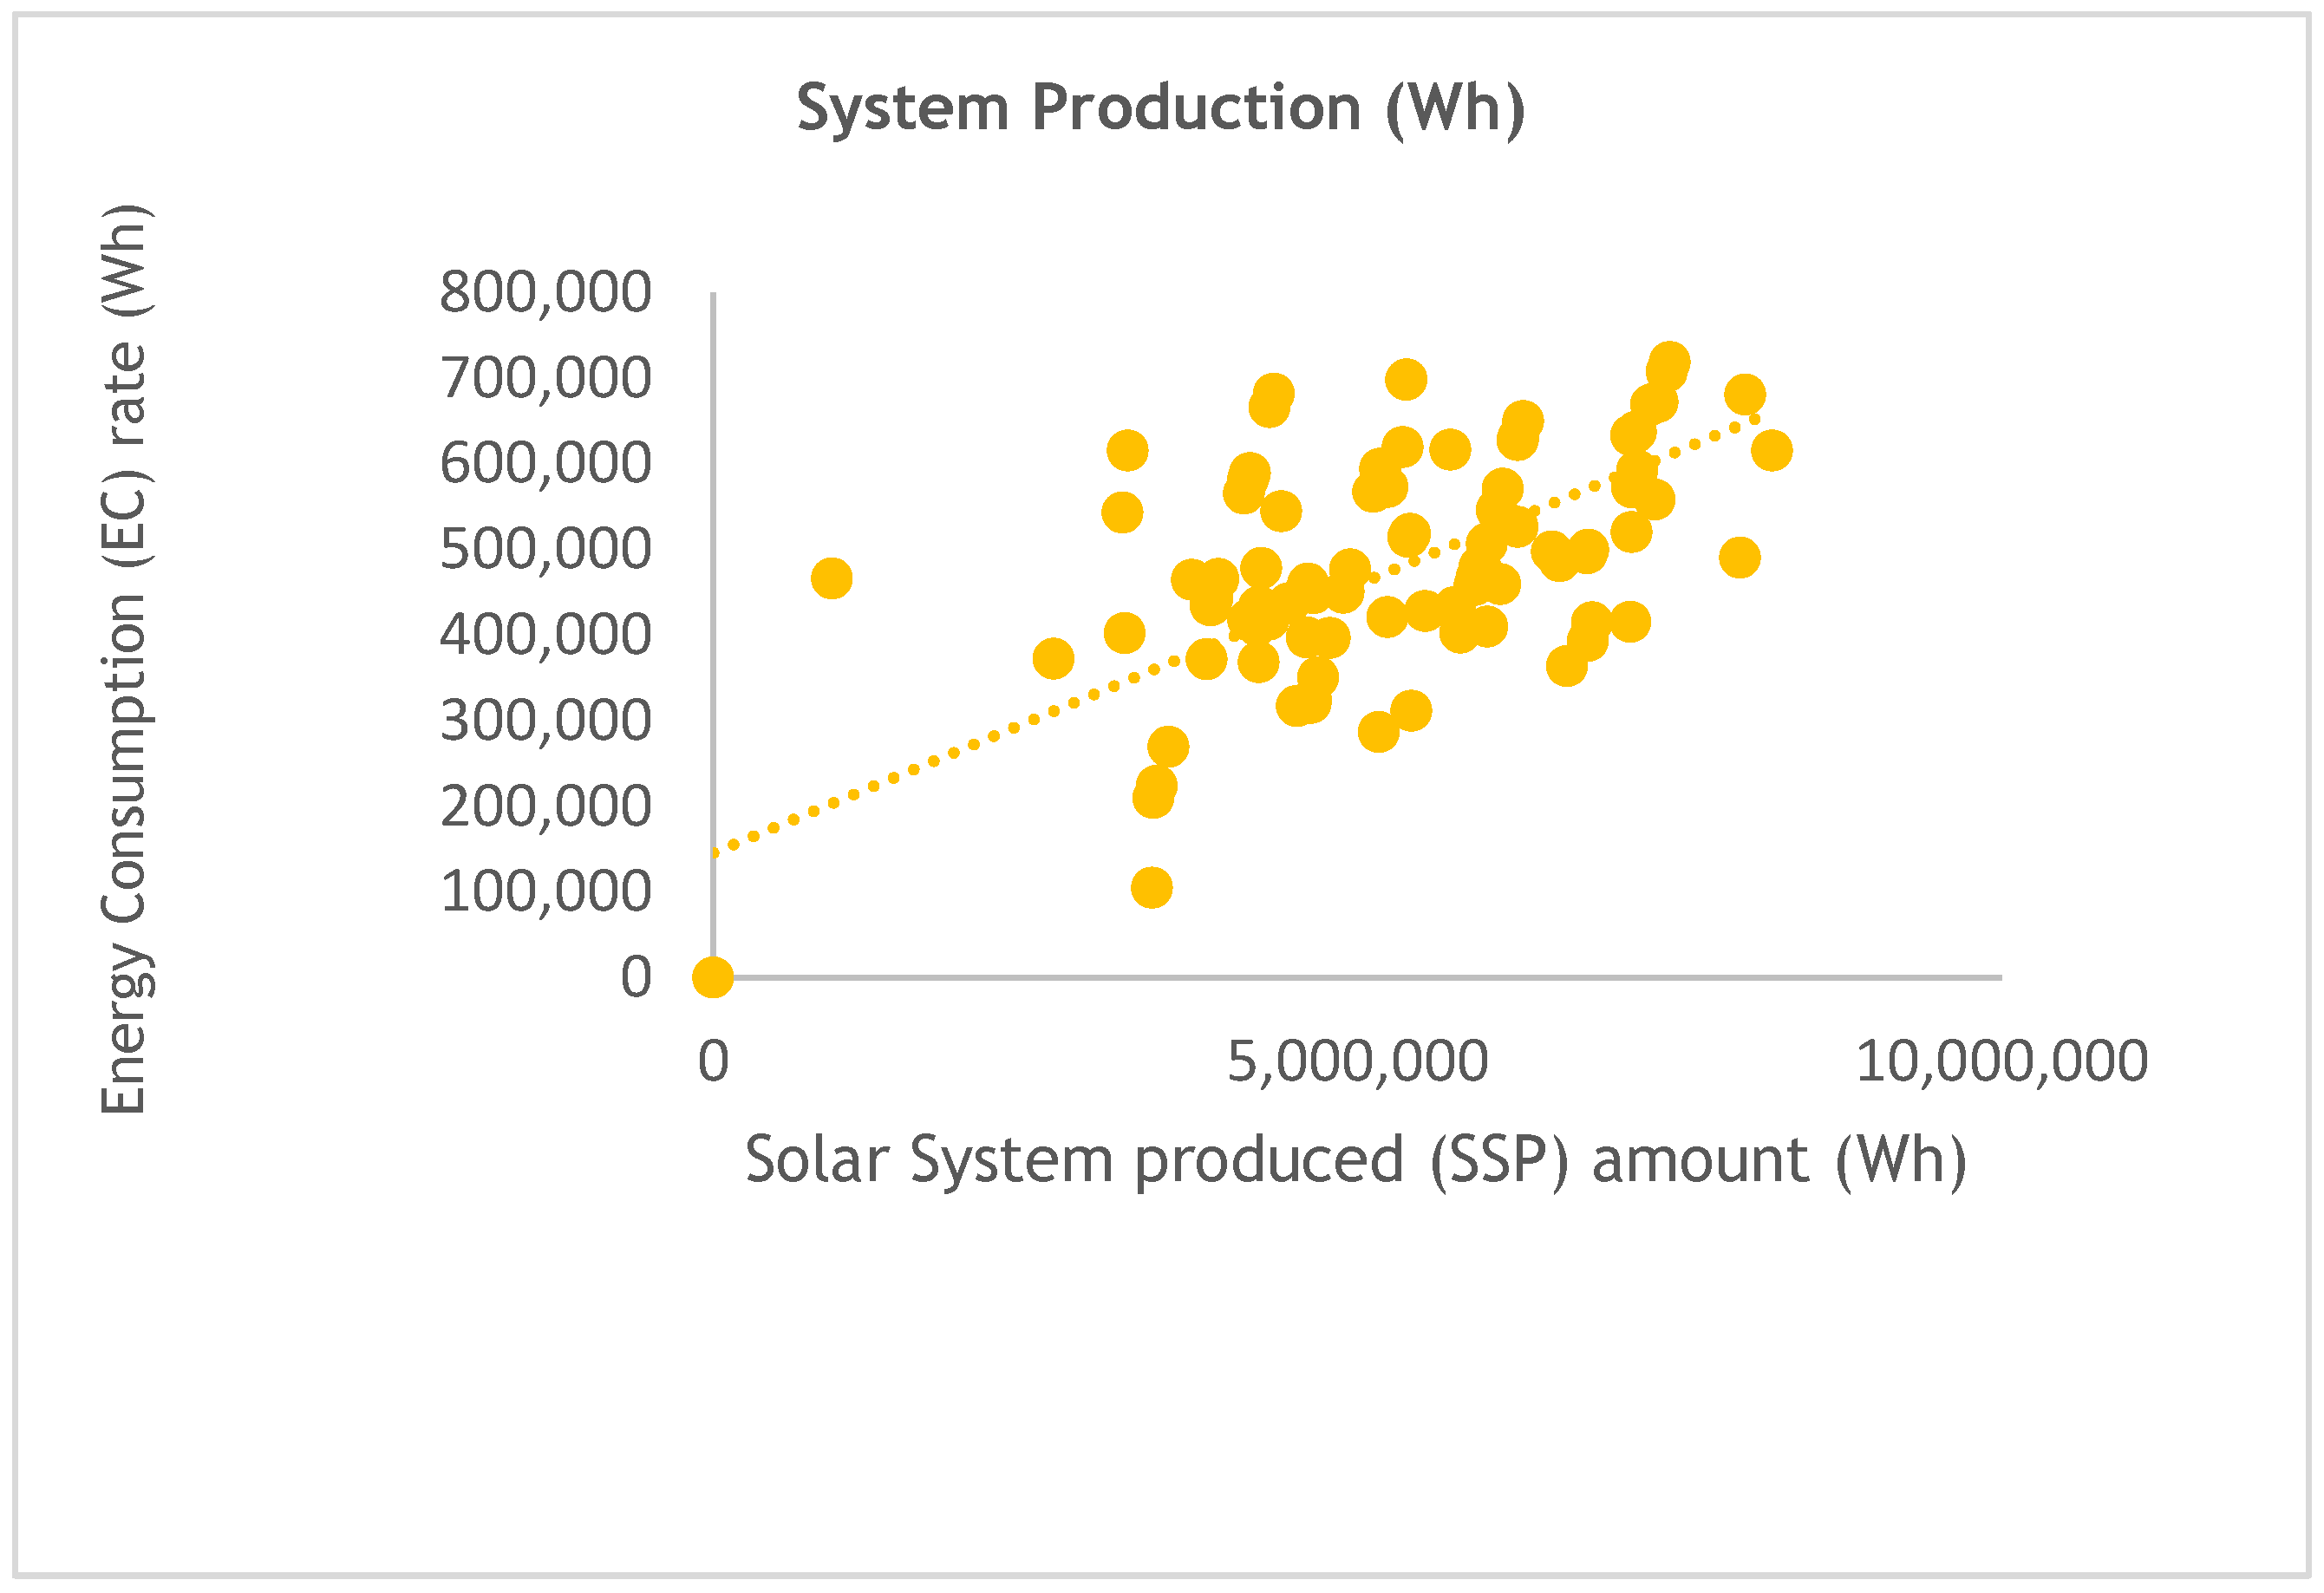Select the 100,000 y-axis label
The width and height of the screenshot is (2324, 1593).
(545, 892)
